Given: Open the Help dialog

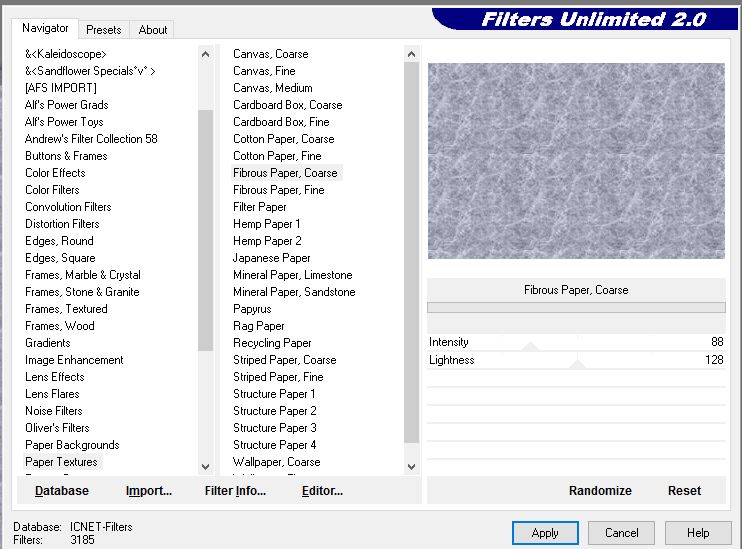Looking at the screenshot, I should pos(697,533).
